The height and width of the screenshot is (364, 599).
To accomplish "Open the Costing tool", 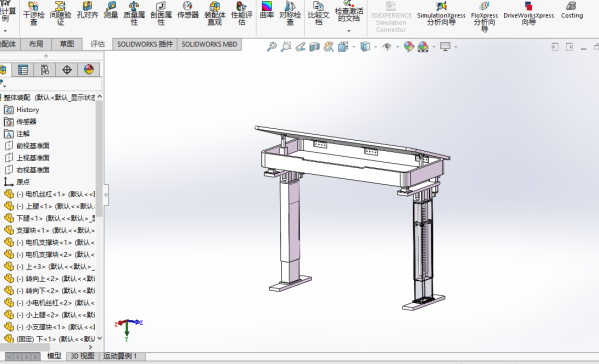I will (572, 10).
